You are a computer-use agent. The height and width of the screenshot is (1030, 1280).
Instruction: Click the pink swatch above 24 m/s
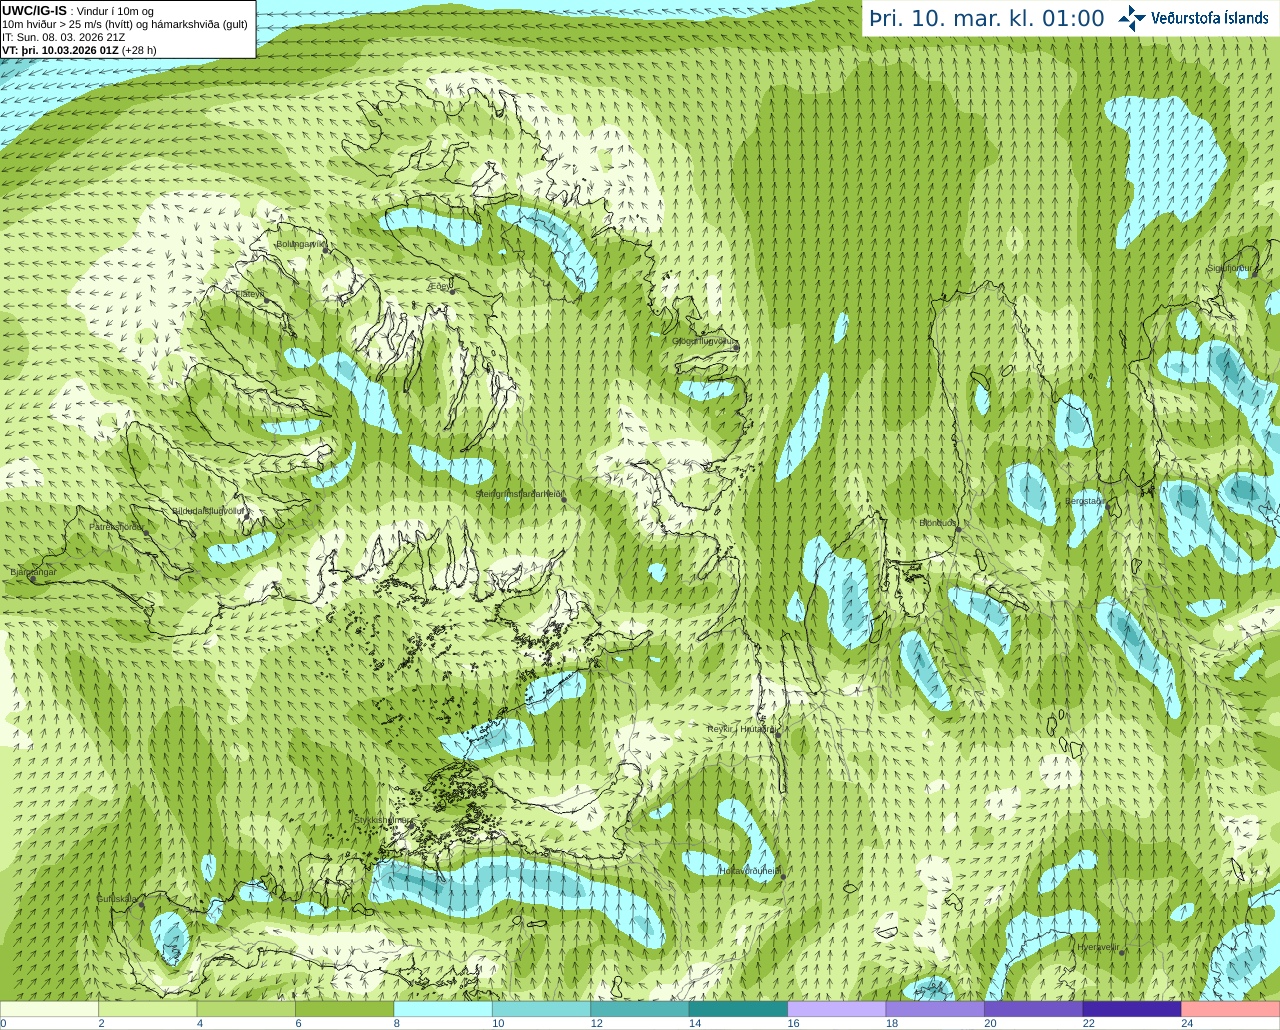(x=1230, y=1009)
